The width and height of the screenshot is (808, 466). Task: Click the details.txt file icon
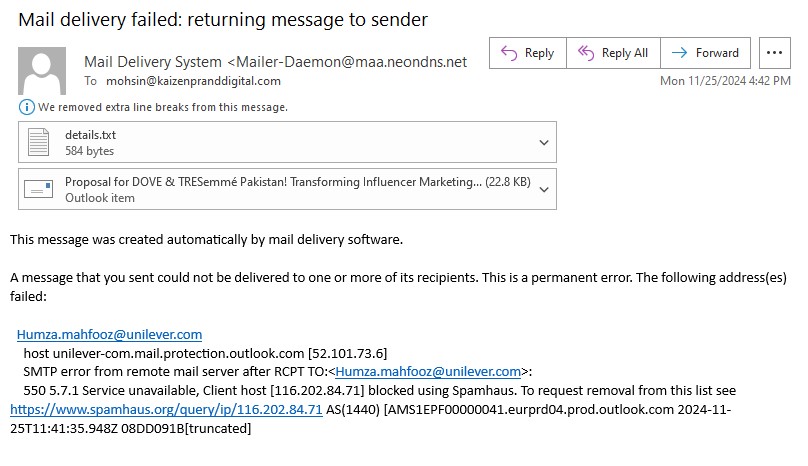tap(39, 142)
